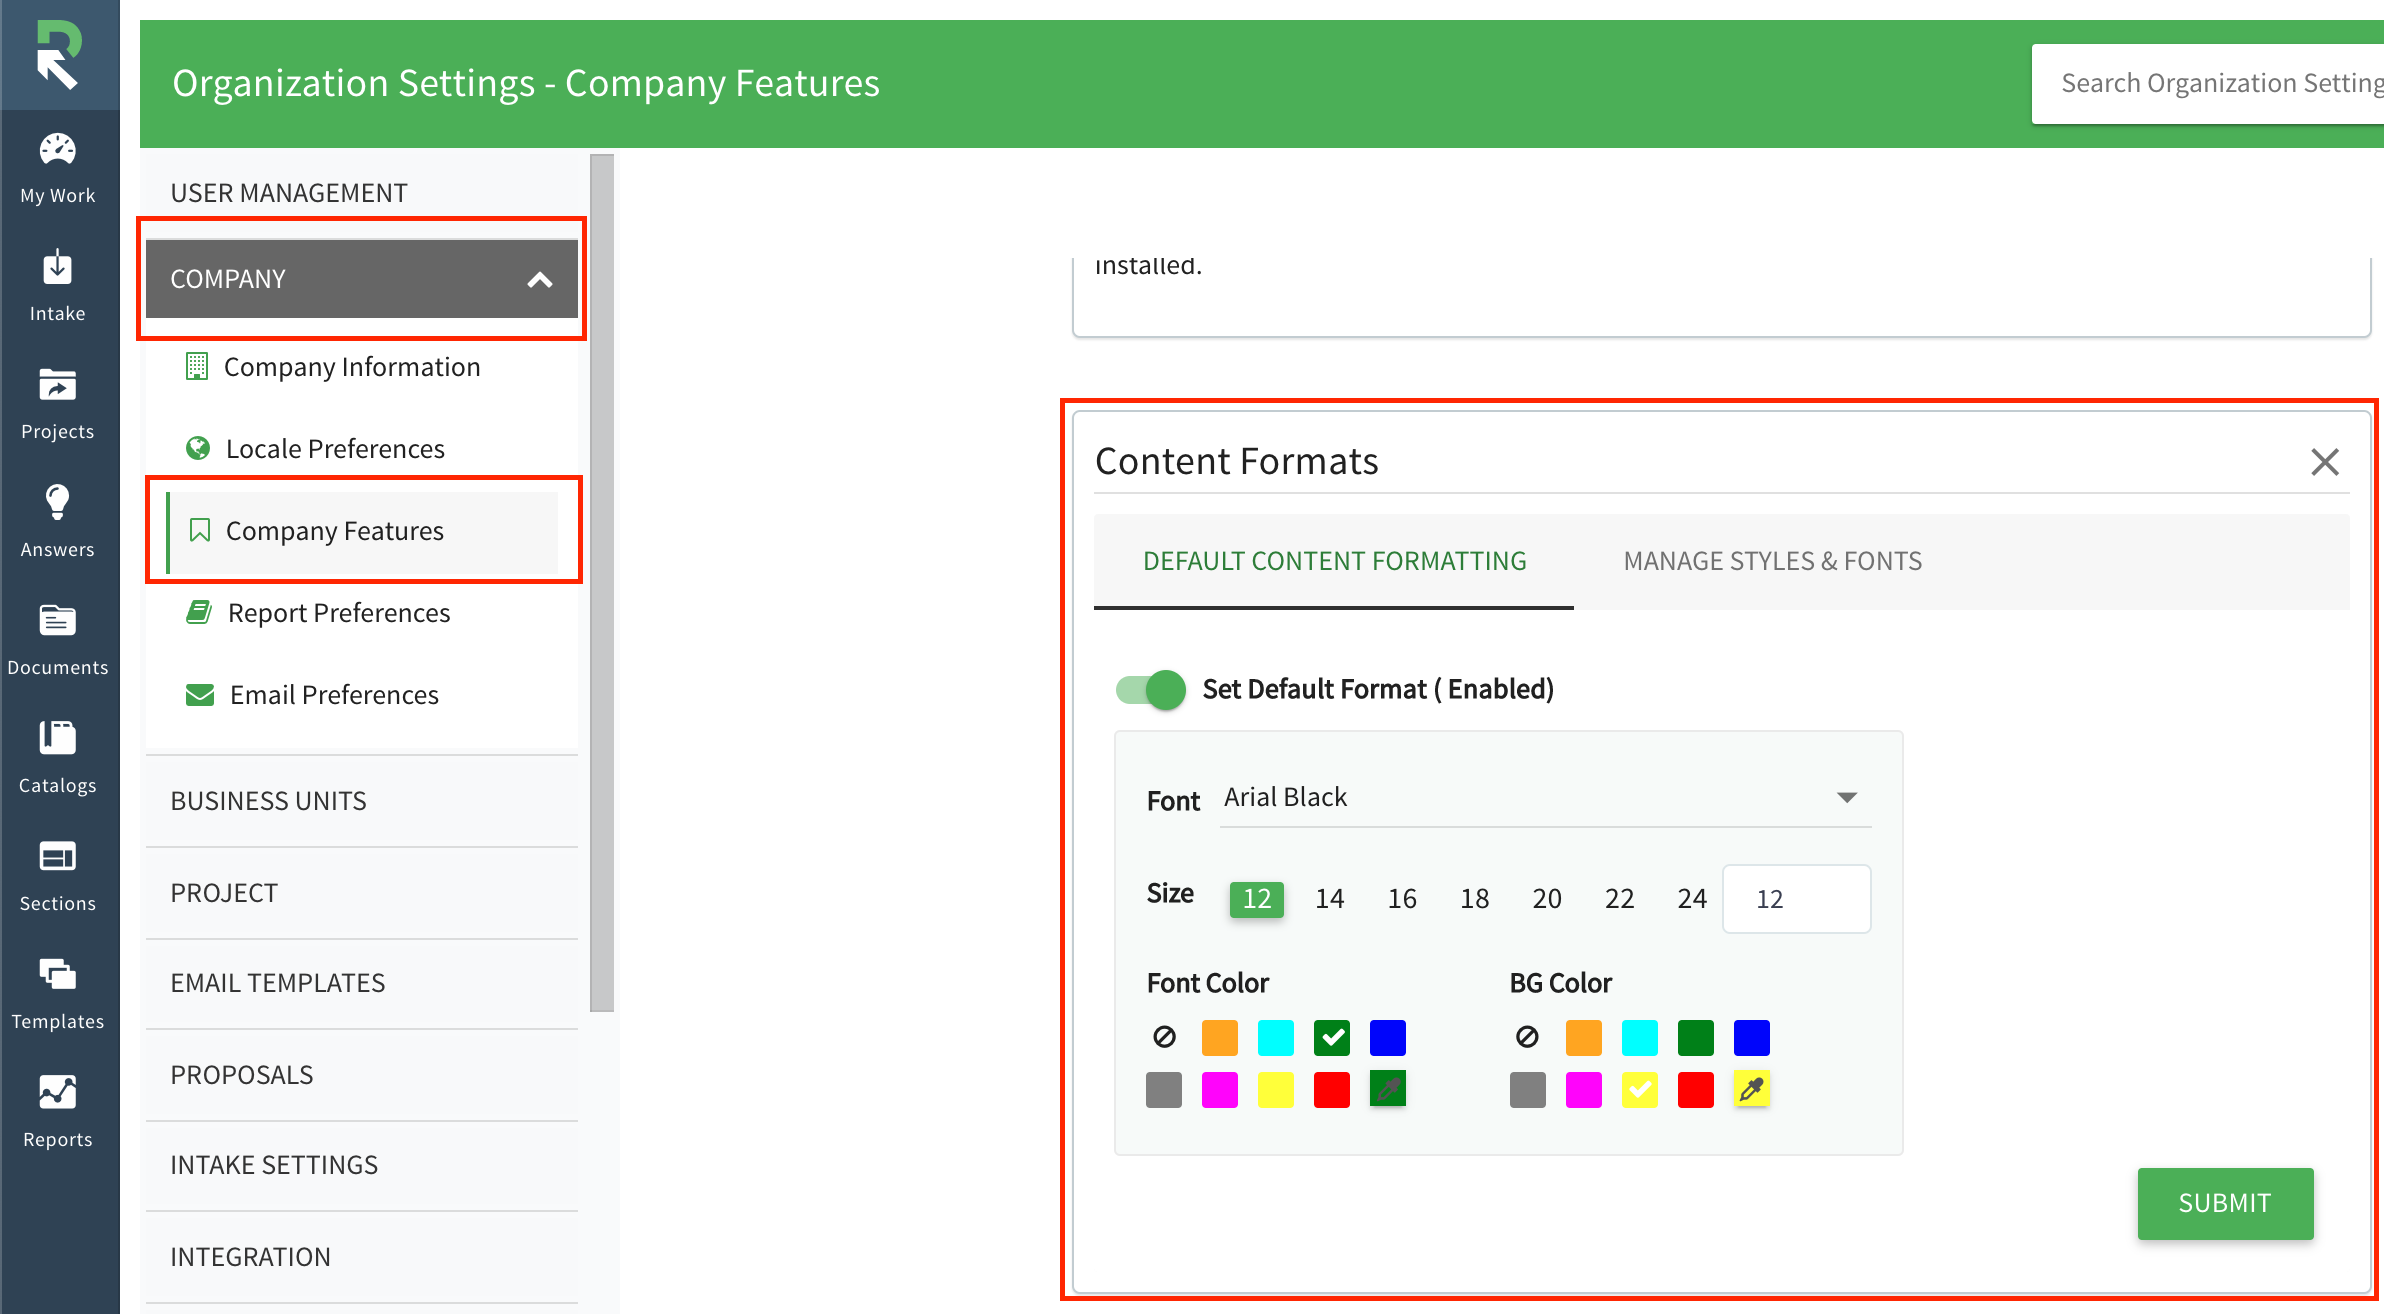
Task: Pick green BG color swatch
Action: (x=1696, y=1037)
